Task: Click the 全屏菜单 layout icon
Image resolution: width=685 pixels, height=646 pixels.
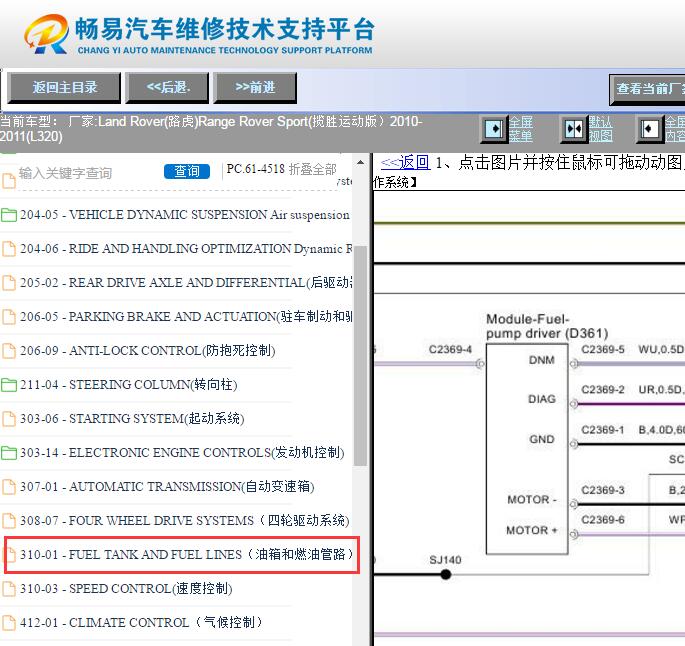Action: coord(495,129)
